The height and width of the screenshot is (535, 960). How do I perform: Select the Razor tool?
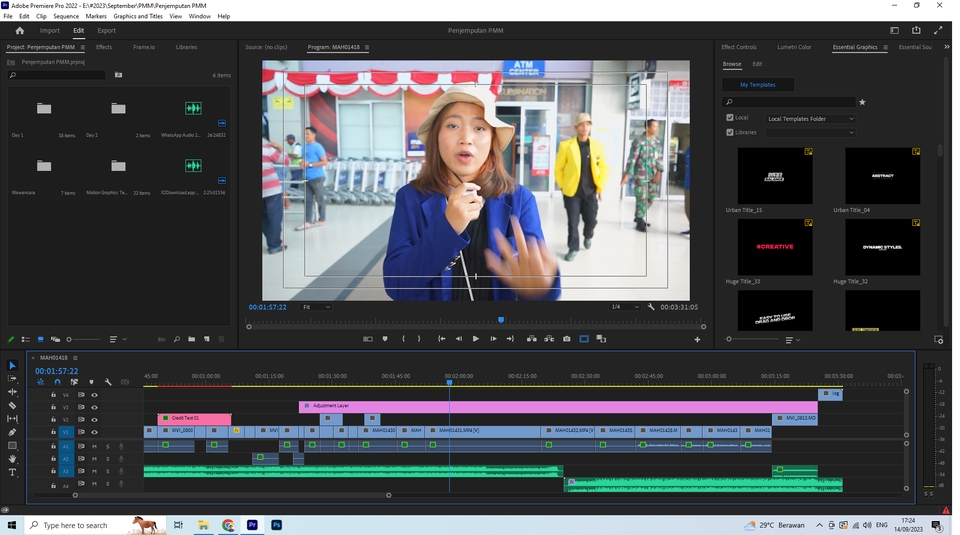(x=12, y=405)
